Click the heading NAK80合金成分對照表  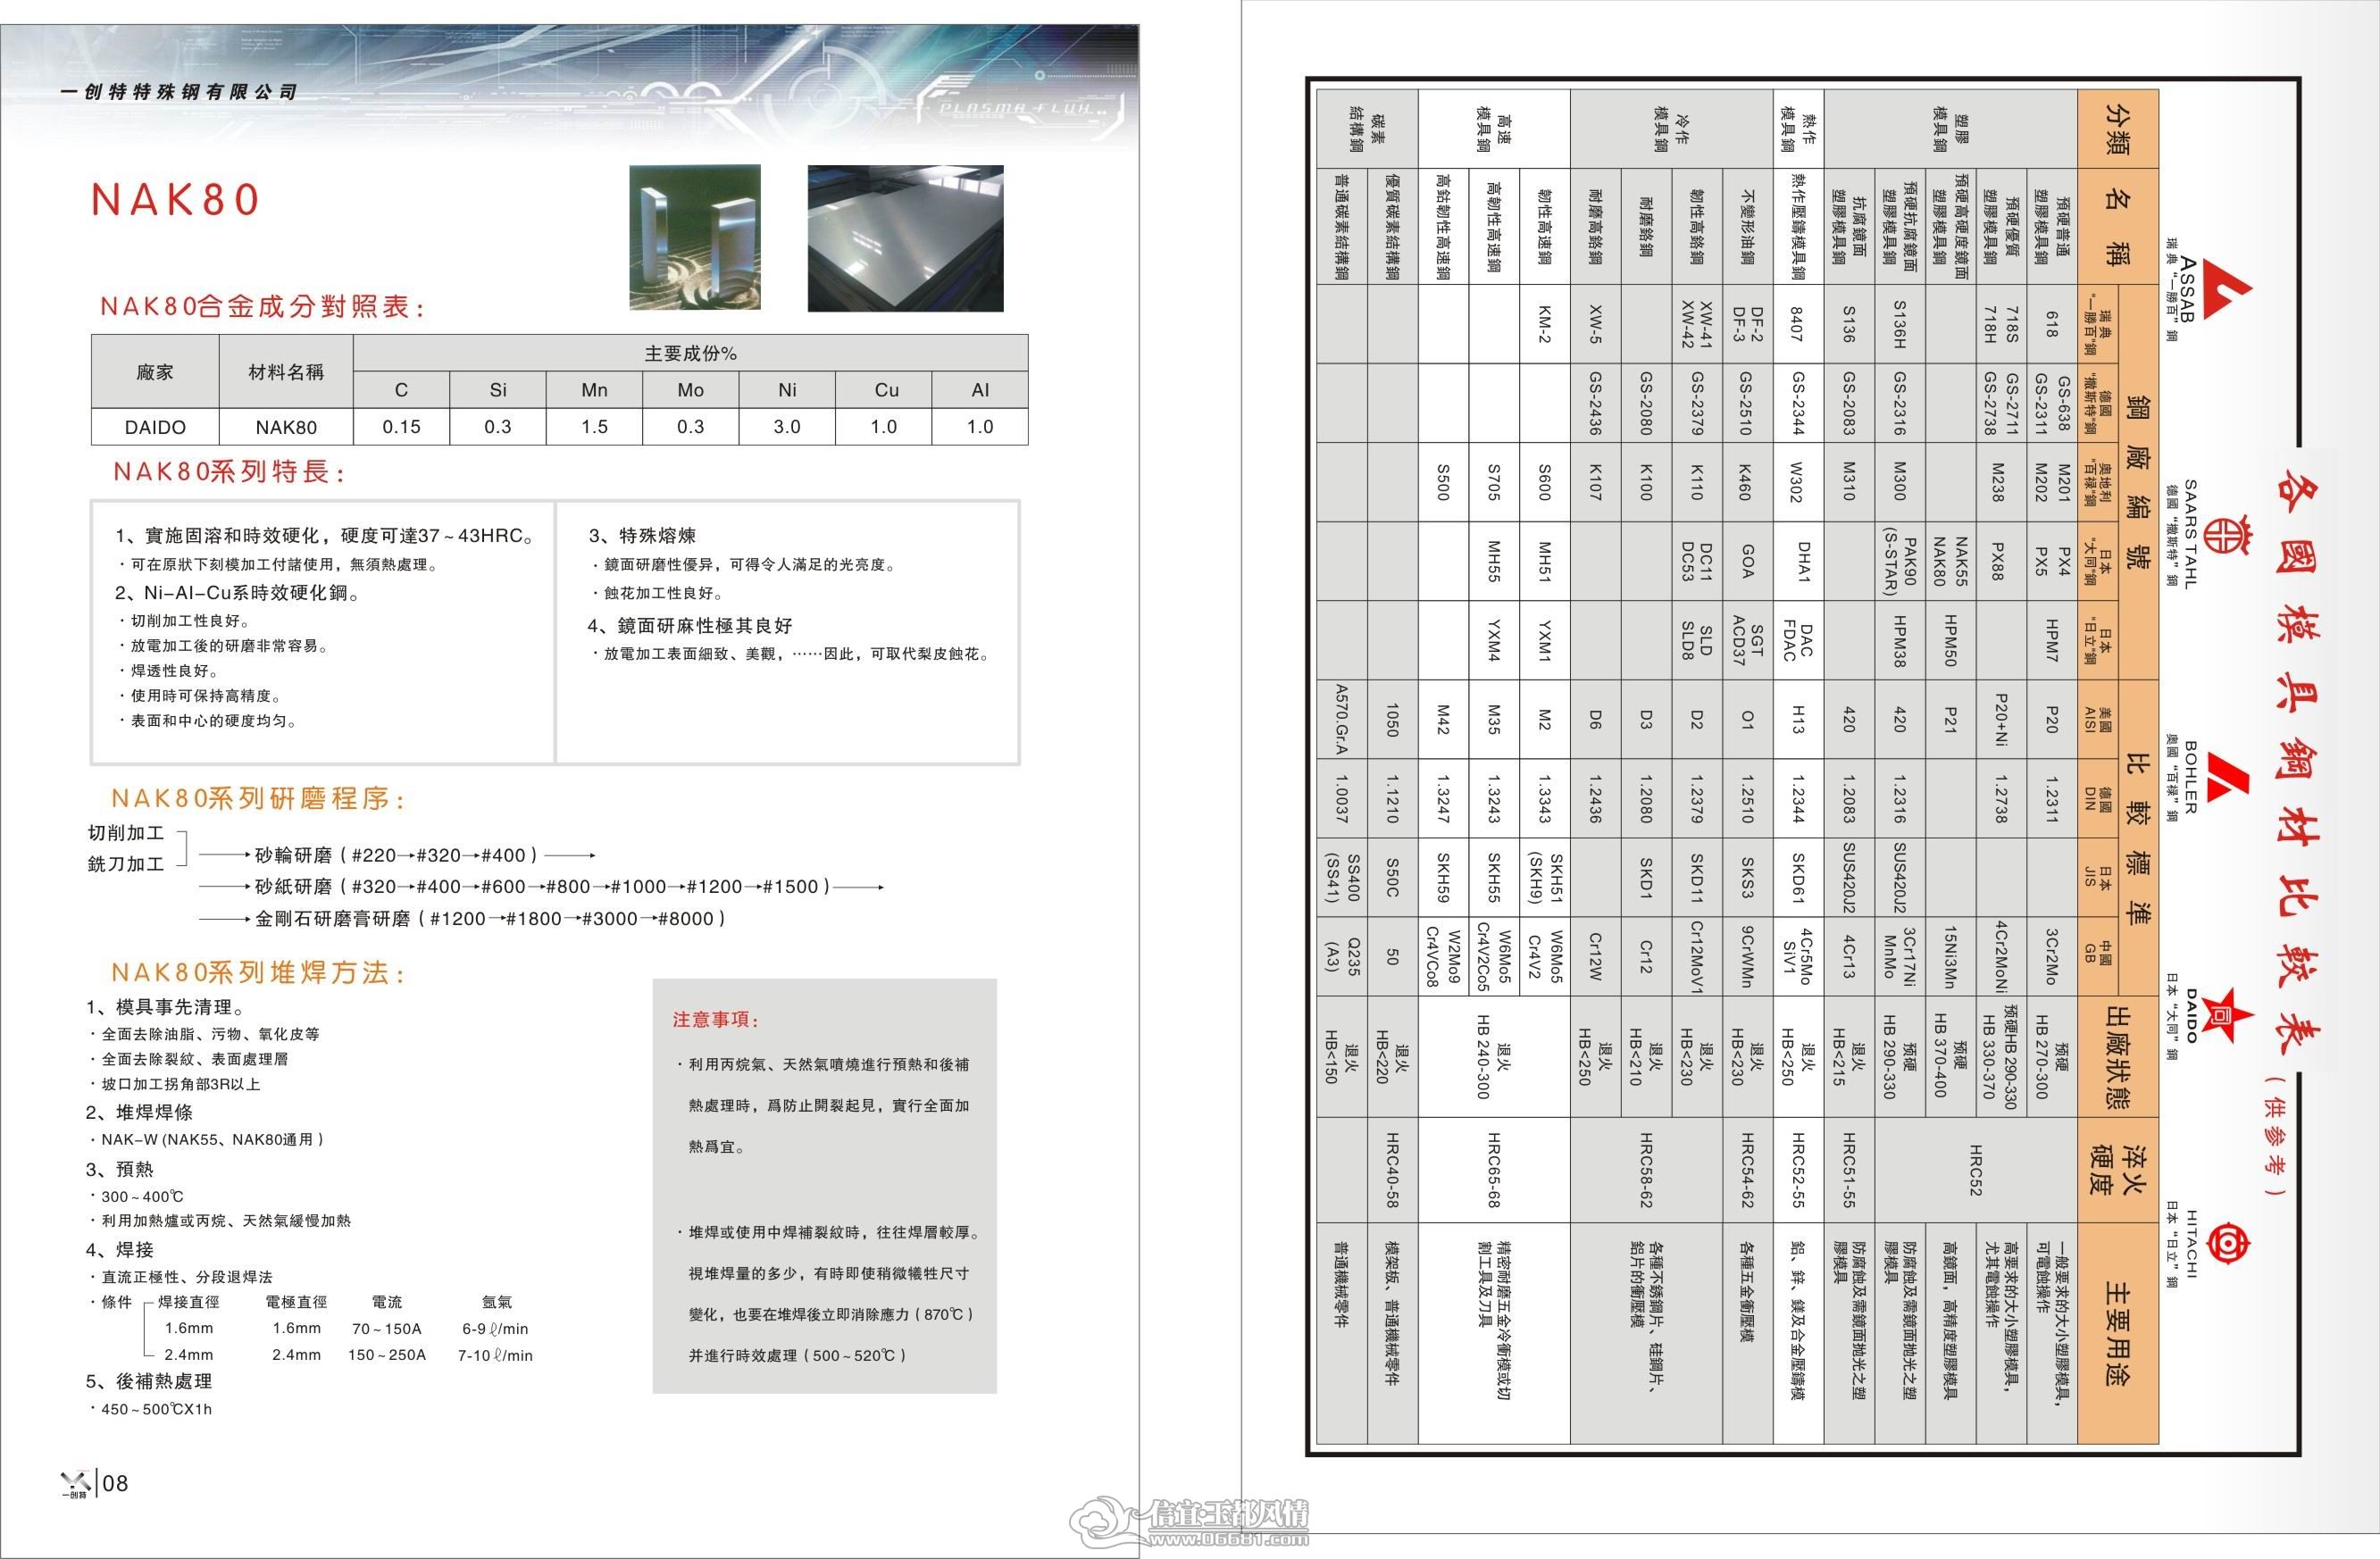click(x=262, y=306)
